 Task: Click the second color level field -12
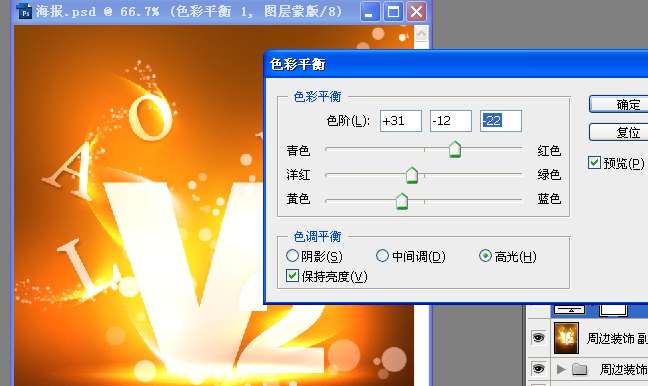pyautogui.click(x=451, y=121)
